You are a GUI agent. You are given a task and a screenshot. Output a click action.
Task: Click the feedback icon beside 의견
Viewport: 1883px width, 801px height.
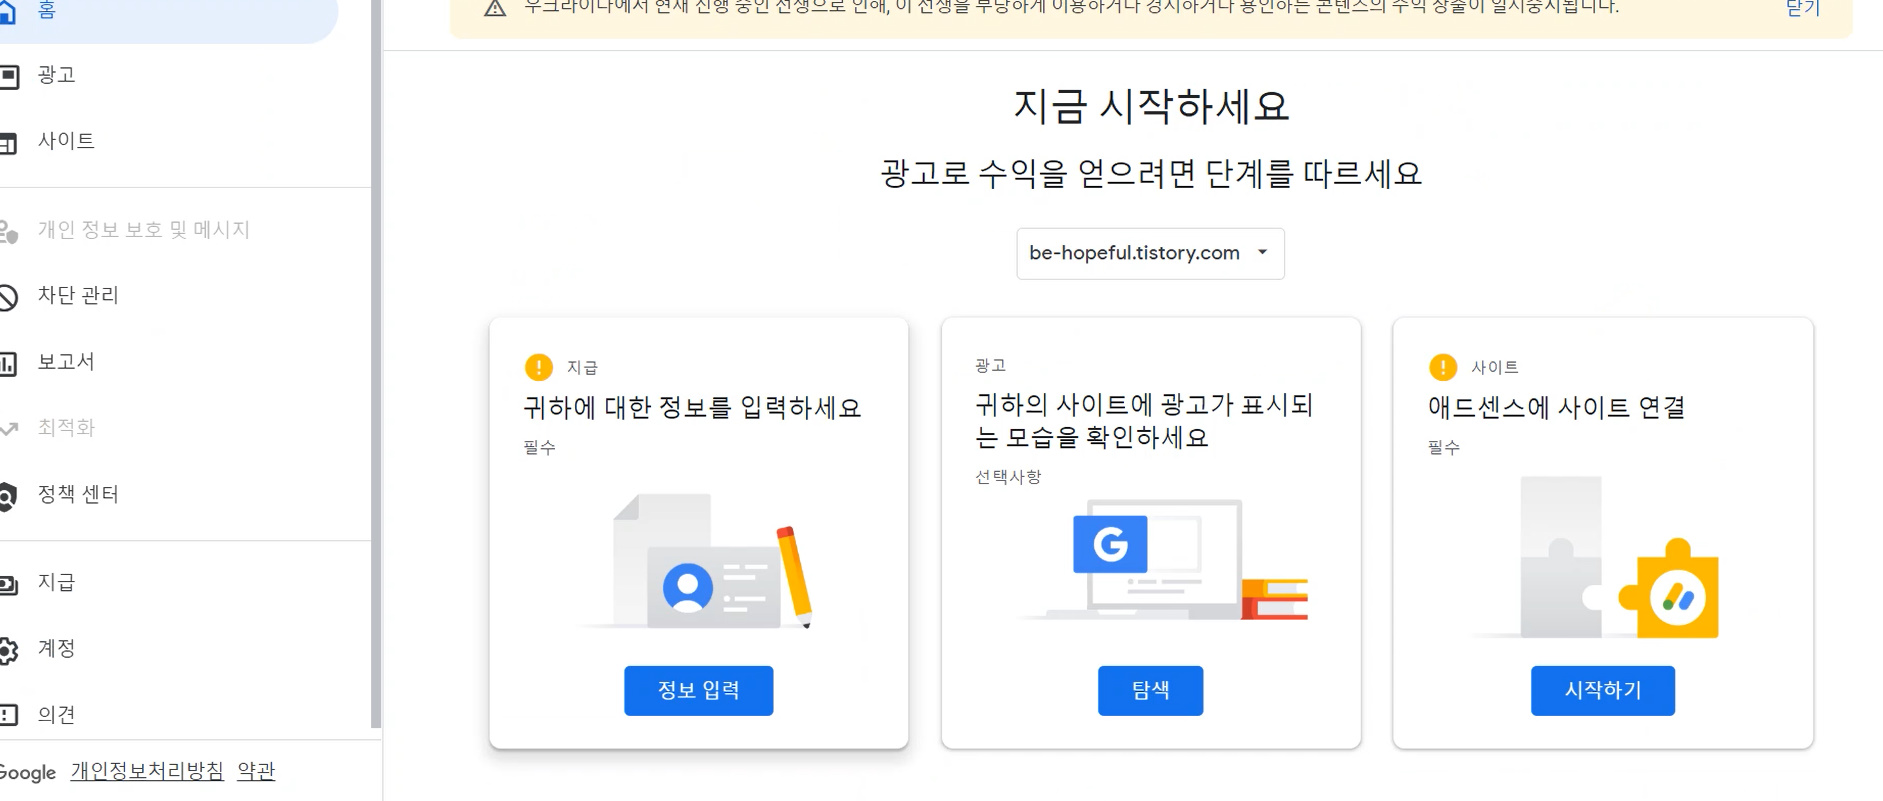click(x=8, y=716)
